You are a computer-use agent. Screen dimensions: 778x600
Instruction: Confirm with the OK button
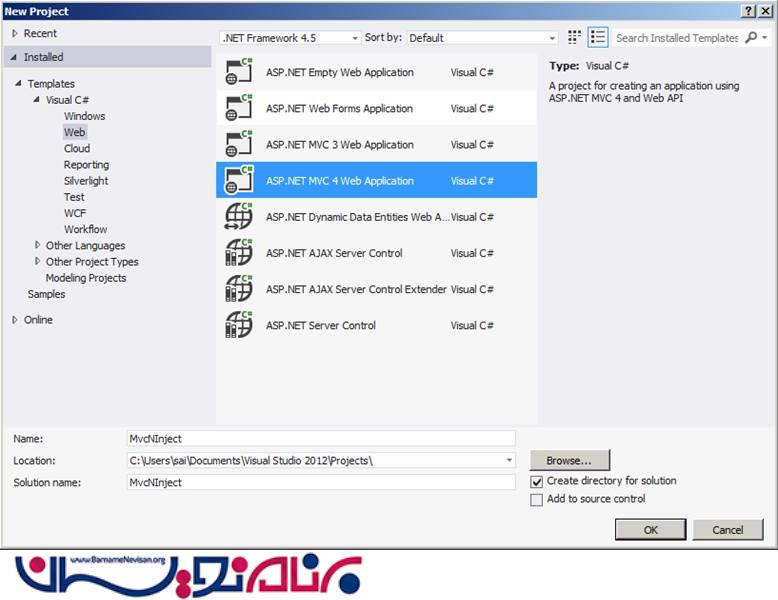tap(650, 530)
